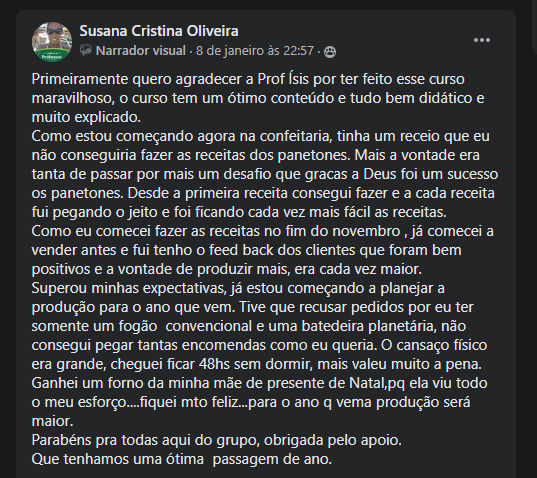
Task: Click the words muito explicado in third line
Action: [x=86, y=117]
